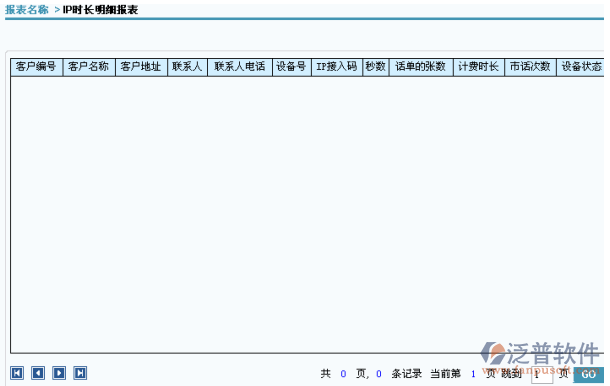Select the 市话次数 column header
610x386 pixels.
coord(530,67)
